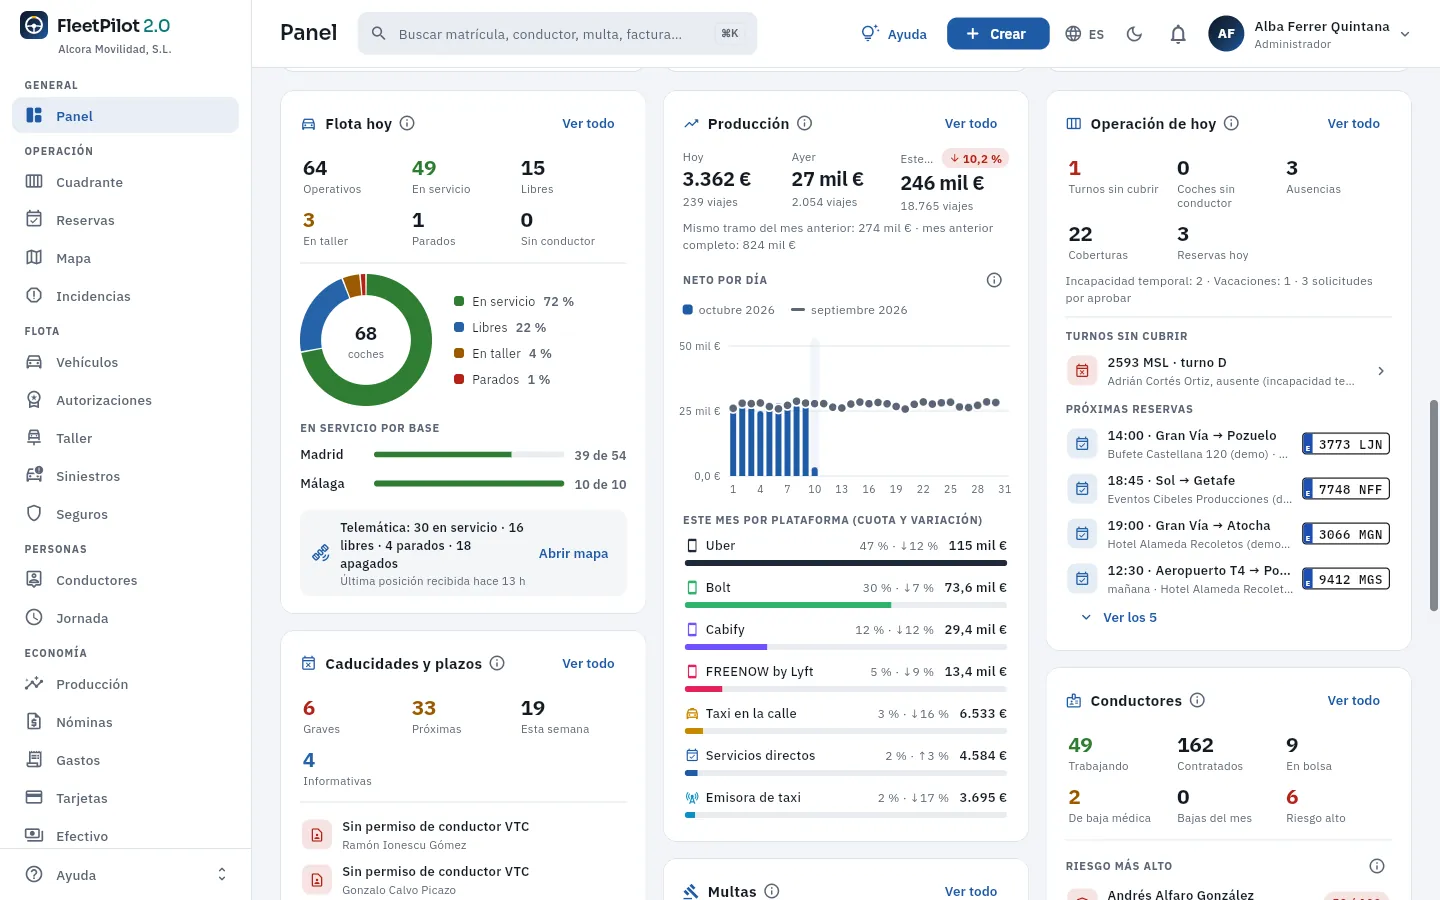Click the Seguros shield icon
This screenshot has width=1440, height=900.
coord(34,513)
